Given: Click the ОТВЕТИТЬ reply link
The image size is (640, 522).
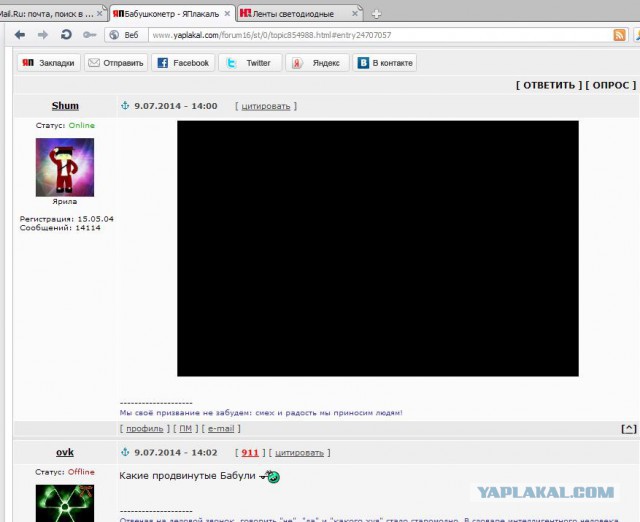Looking at the screenshot, I should [x=547, y=85].
